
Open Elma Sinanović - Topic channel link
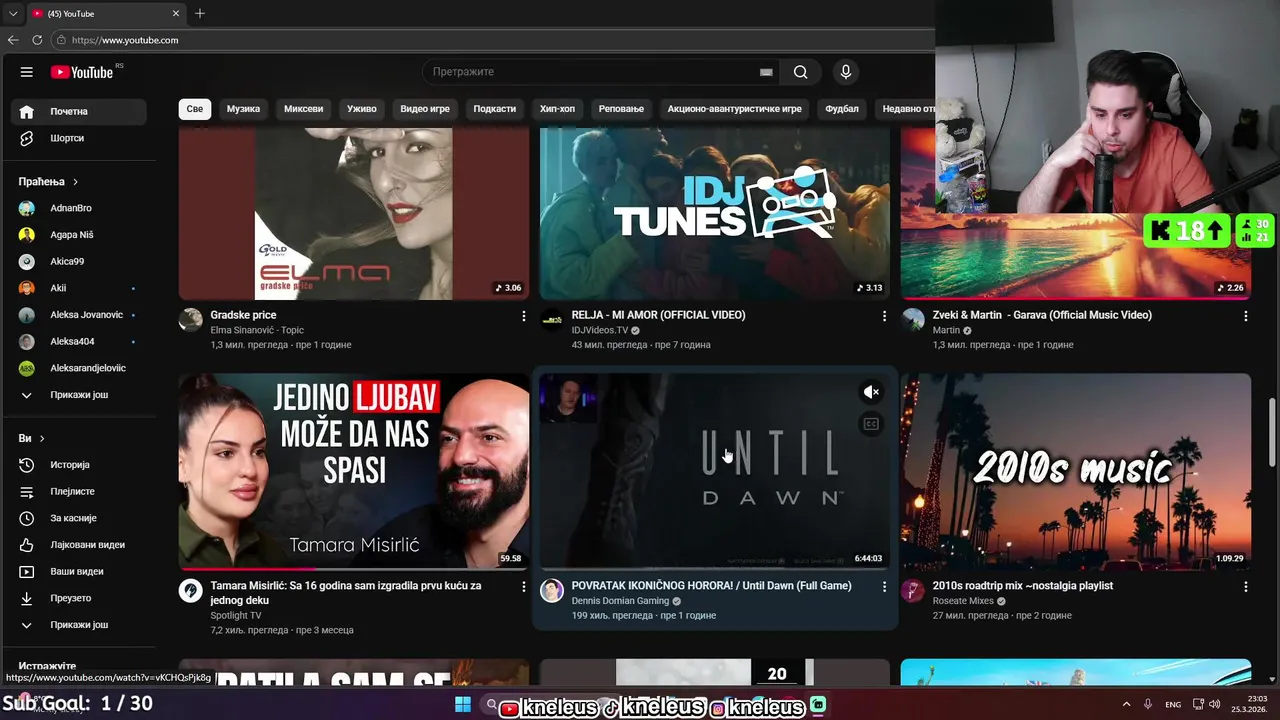tap(257, 330)
